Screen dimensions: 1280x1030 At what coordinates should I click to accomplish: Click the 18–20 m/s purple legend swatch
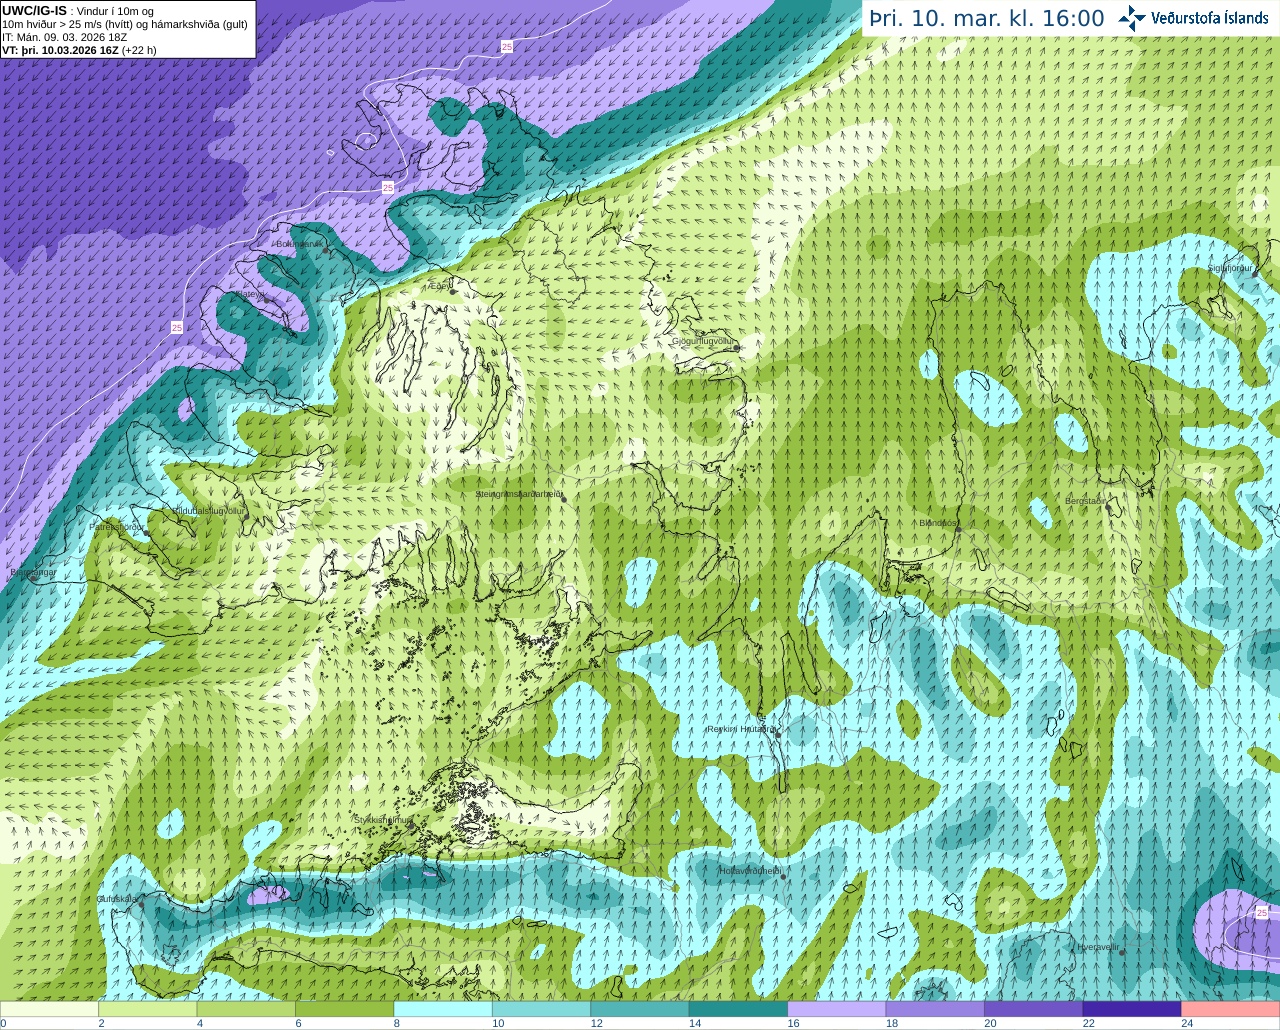point(935,1009)
